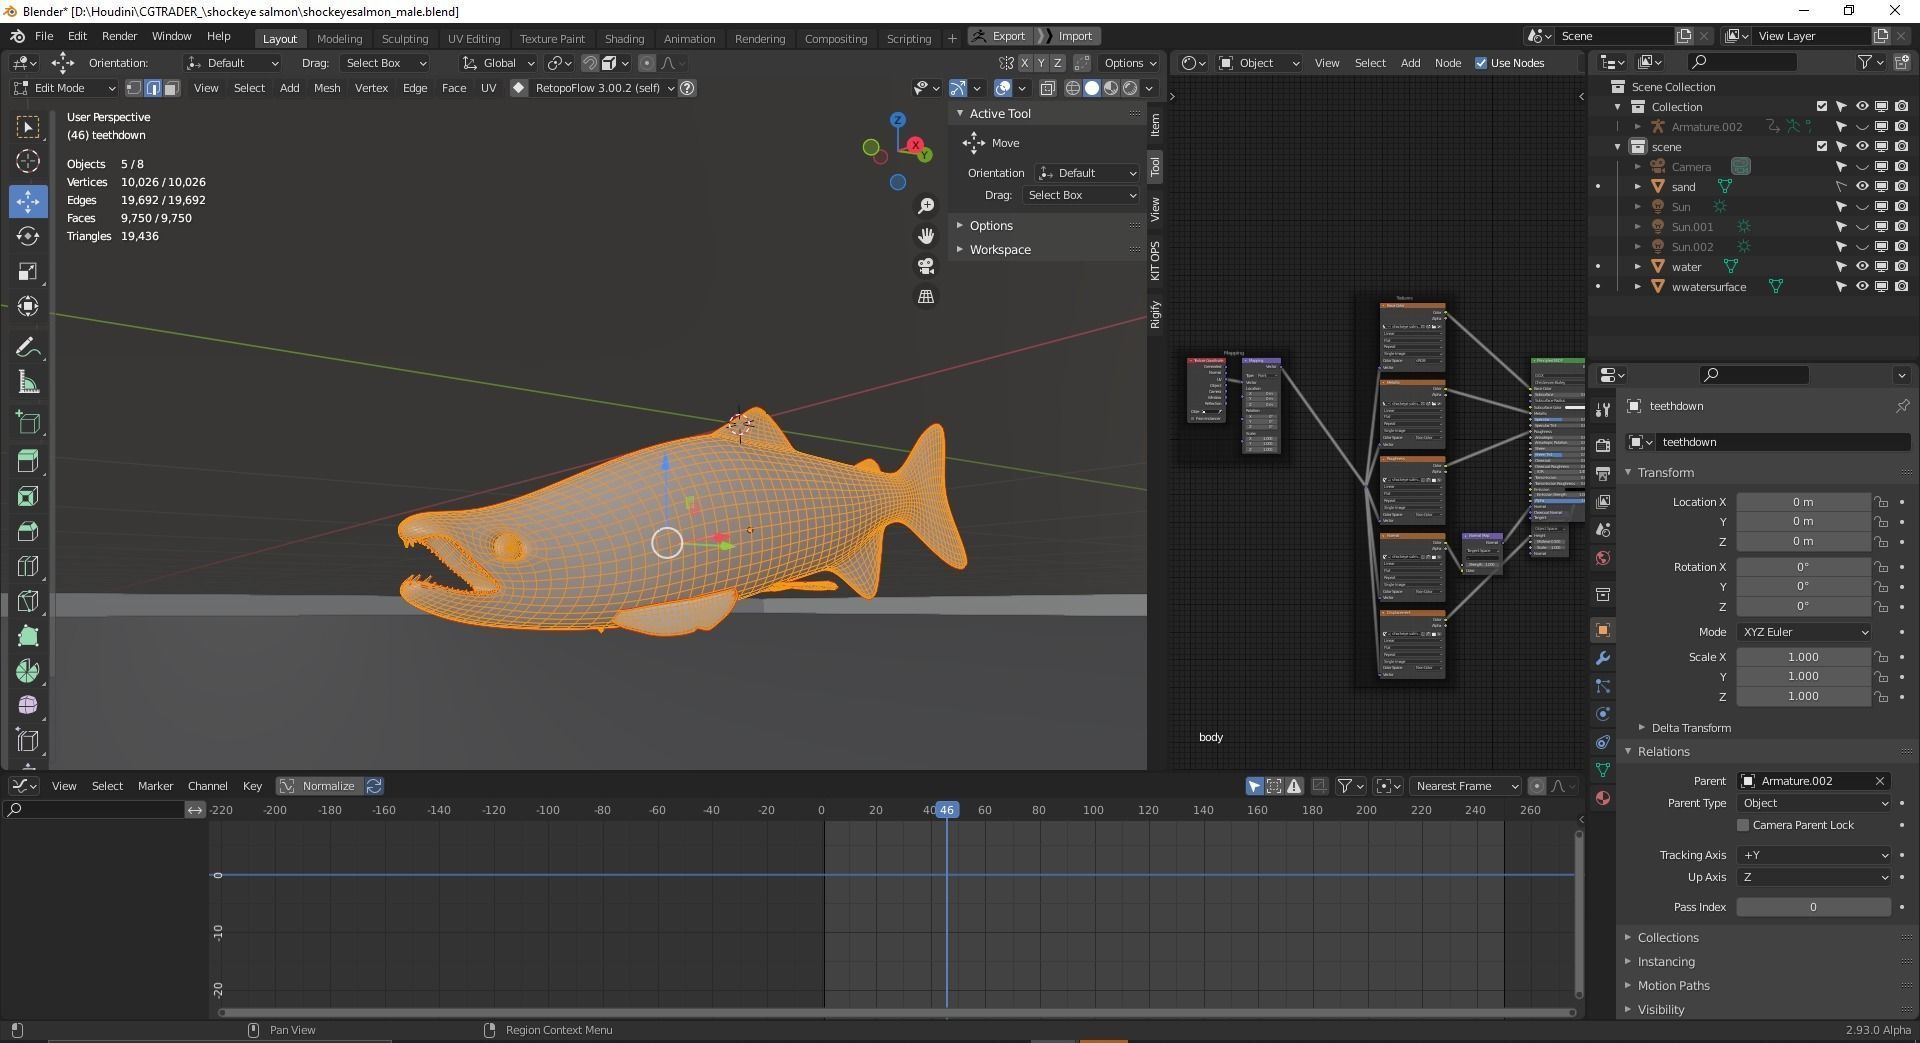The width and height of the screenshot is (1920, 1043).
Task: Open the World properties tab
Action: [1603, 558]
